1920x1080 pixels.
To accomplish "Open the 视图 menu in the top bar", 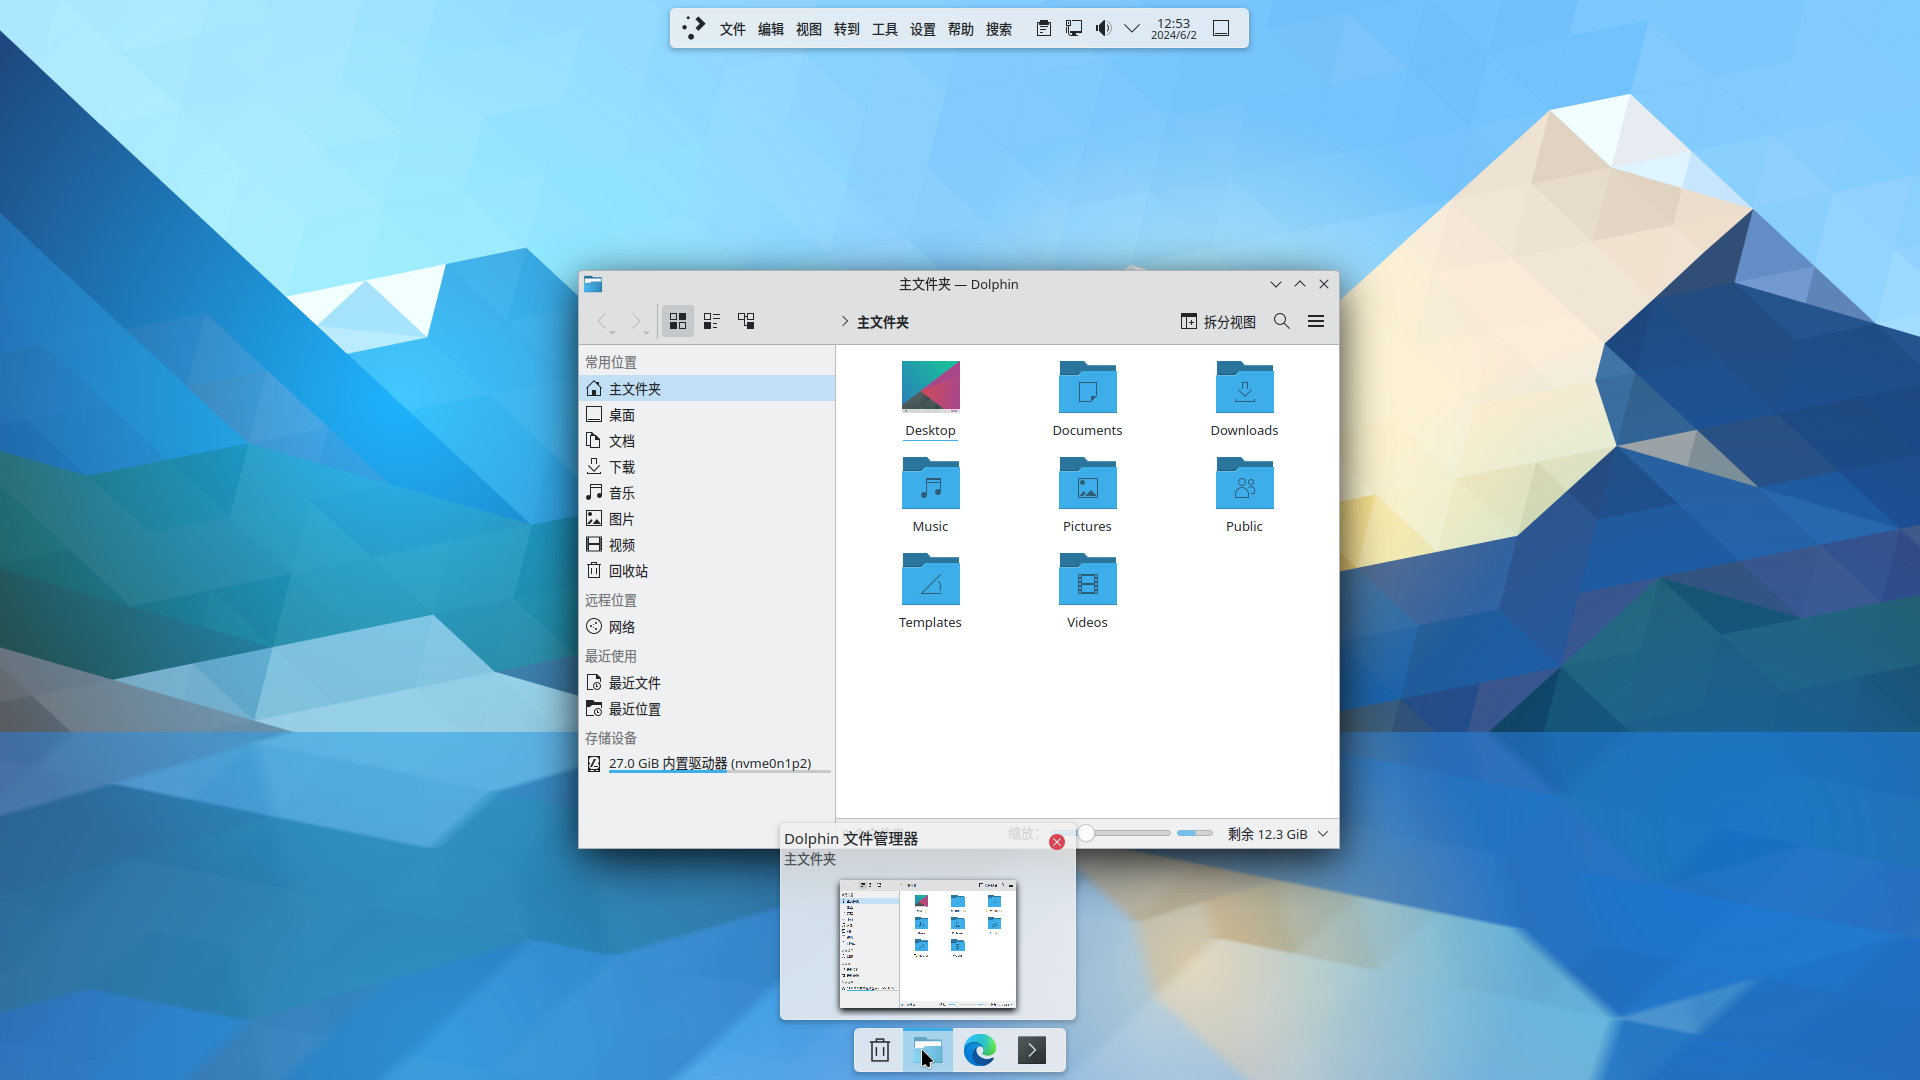I will click(808, 29).
